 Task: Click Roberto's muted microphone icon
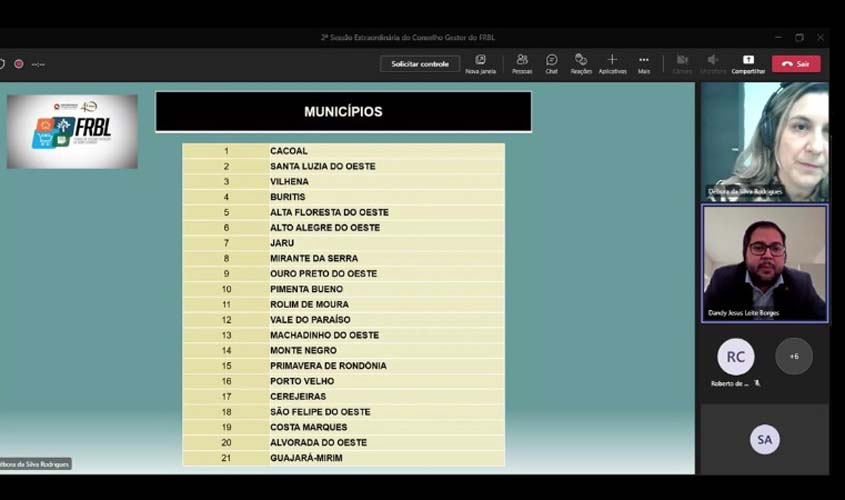point(757,383)
